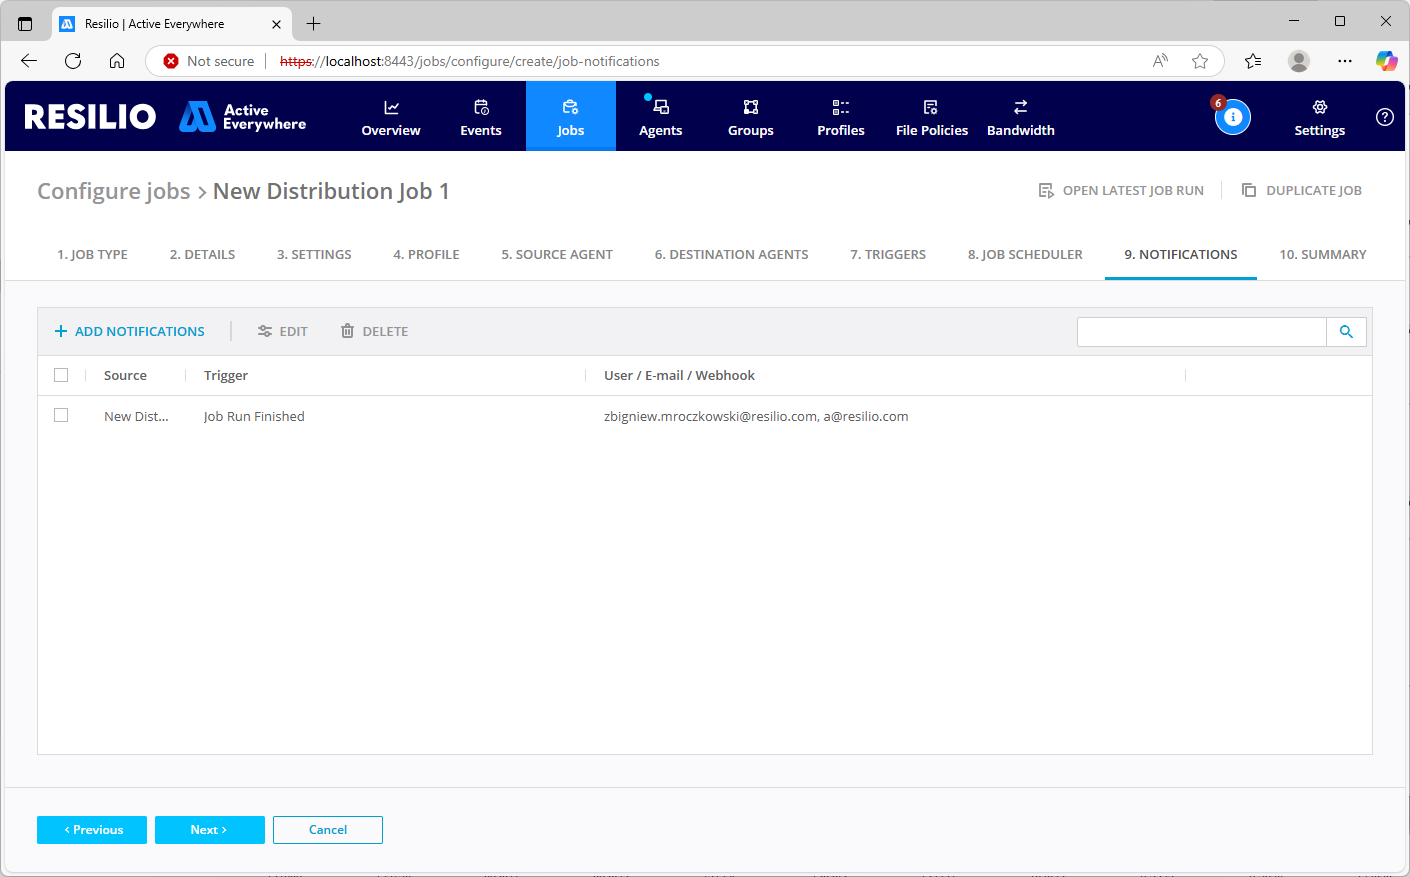
Task: Open File Policies page
Action: tap(931, 117)
